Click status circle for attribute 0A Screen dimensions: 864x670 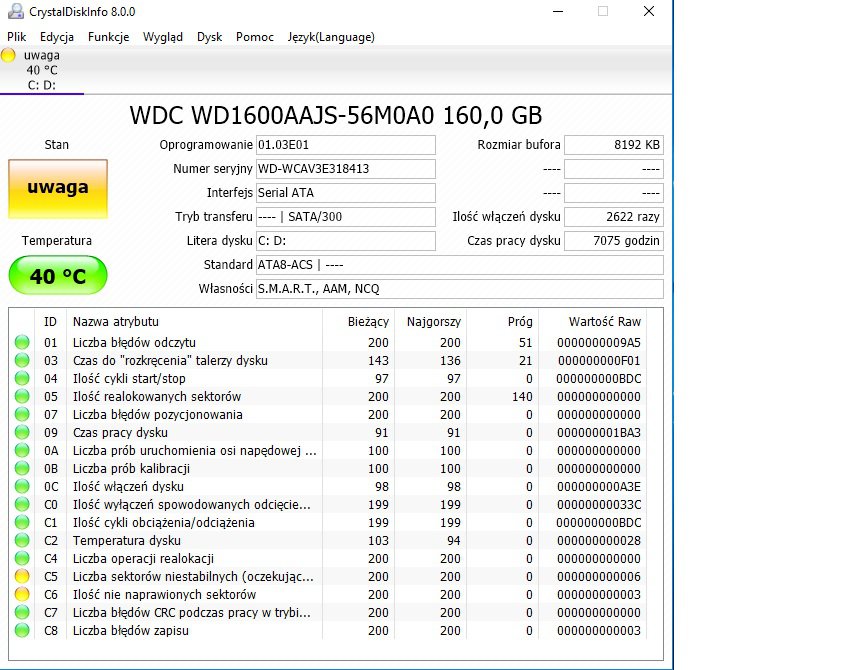22,450
